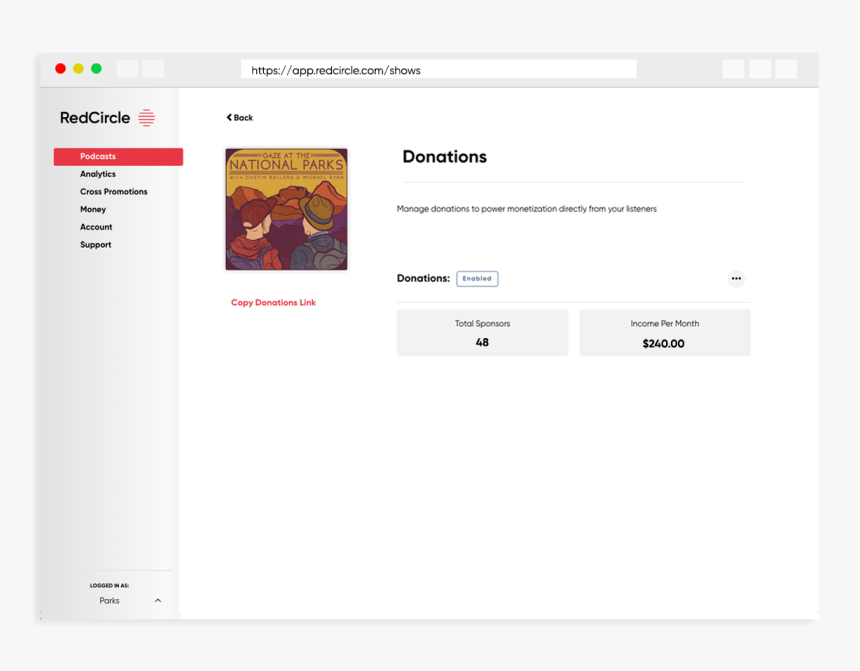Click the yellow minimize traffic light

(78, 68)
